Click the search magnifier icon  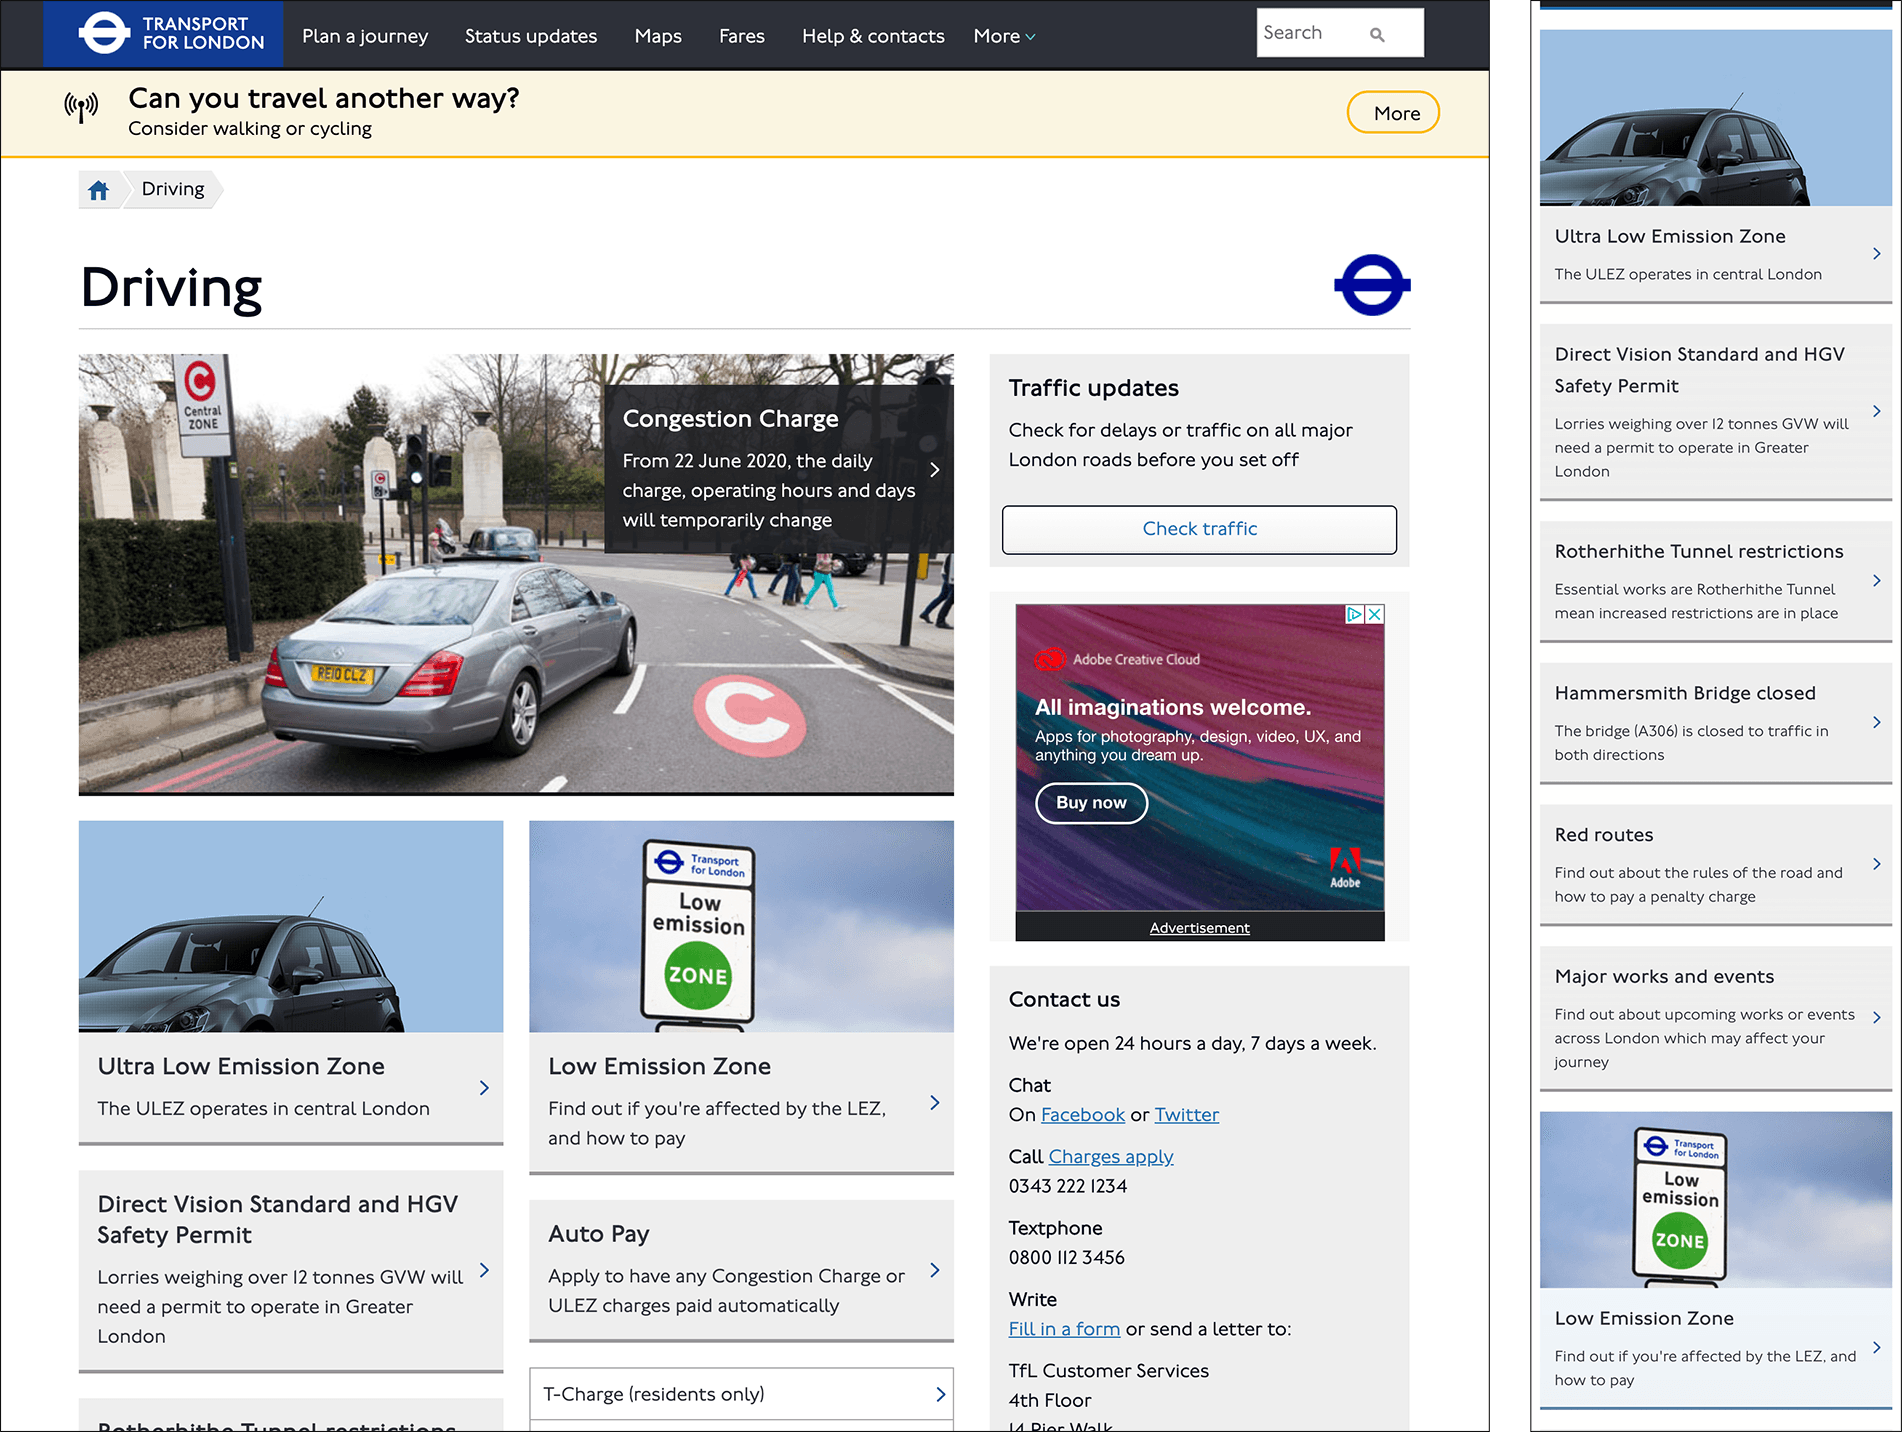coord(1377,35)
